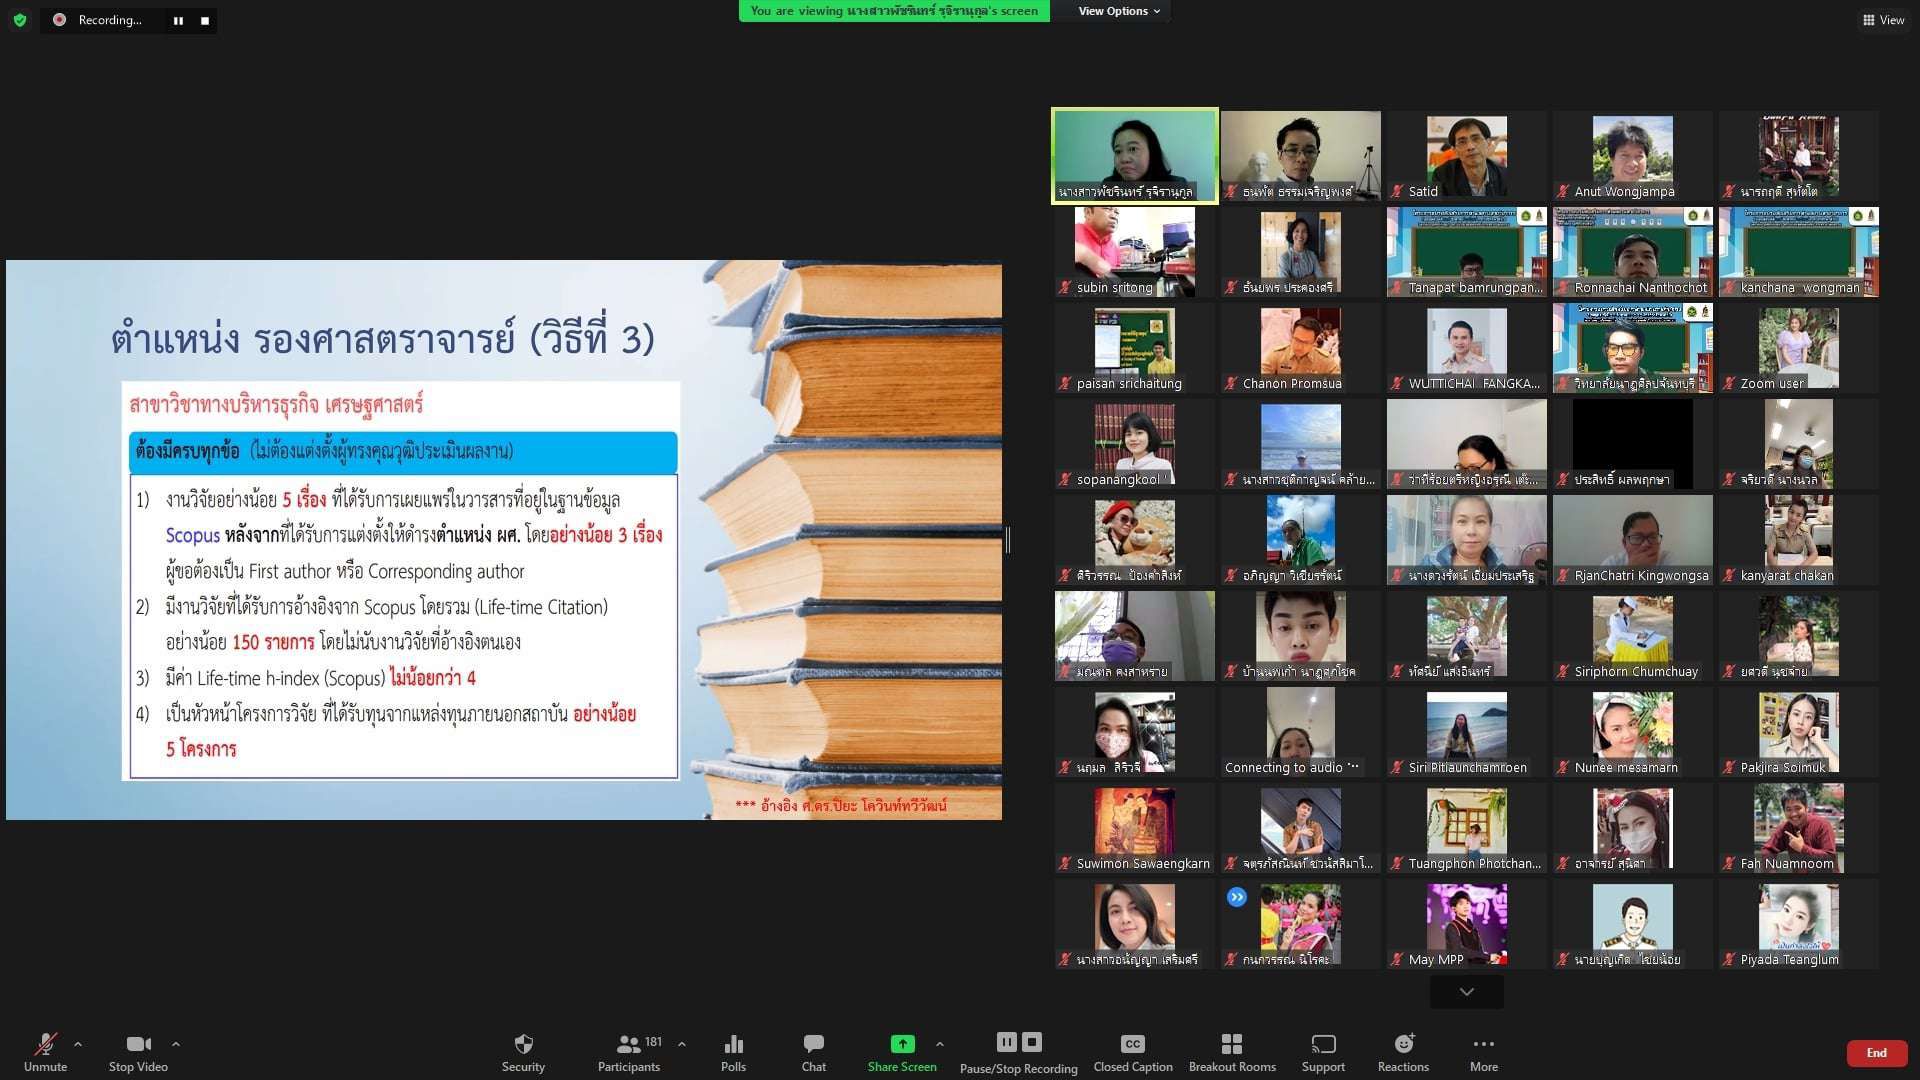Open the Participants panel icon
This screenshot has height=1080, width=1920.
click(628, 1045)
